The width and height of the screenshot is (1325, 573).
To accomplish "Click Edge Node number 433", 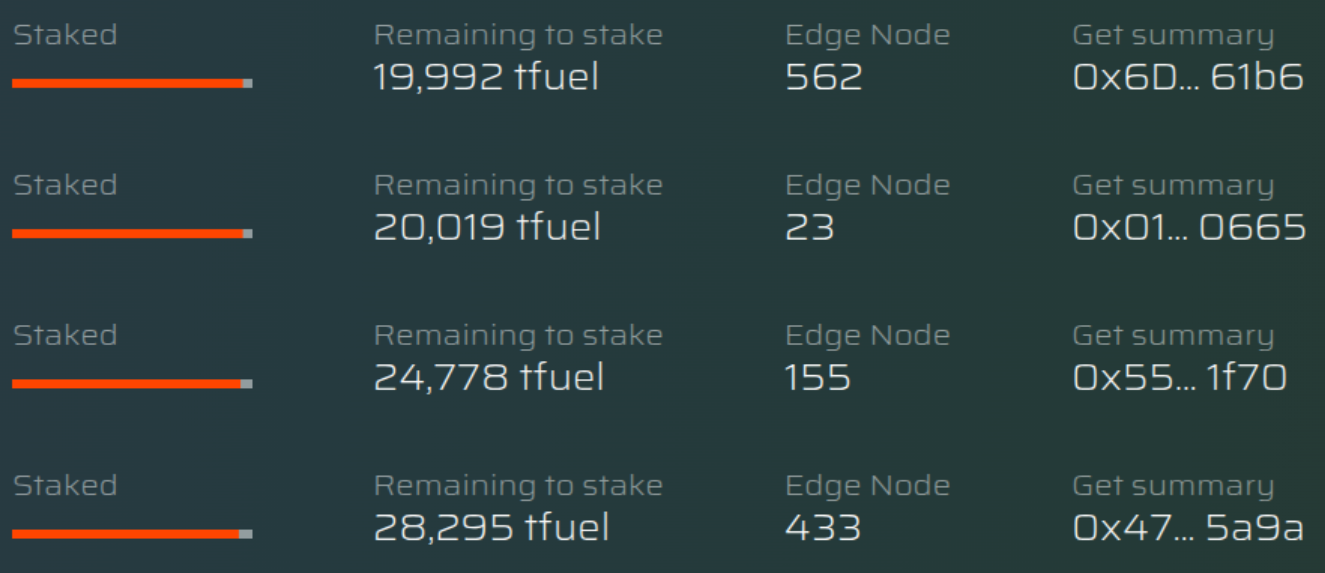I will 823,527.
